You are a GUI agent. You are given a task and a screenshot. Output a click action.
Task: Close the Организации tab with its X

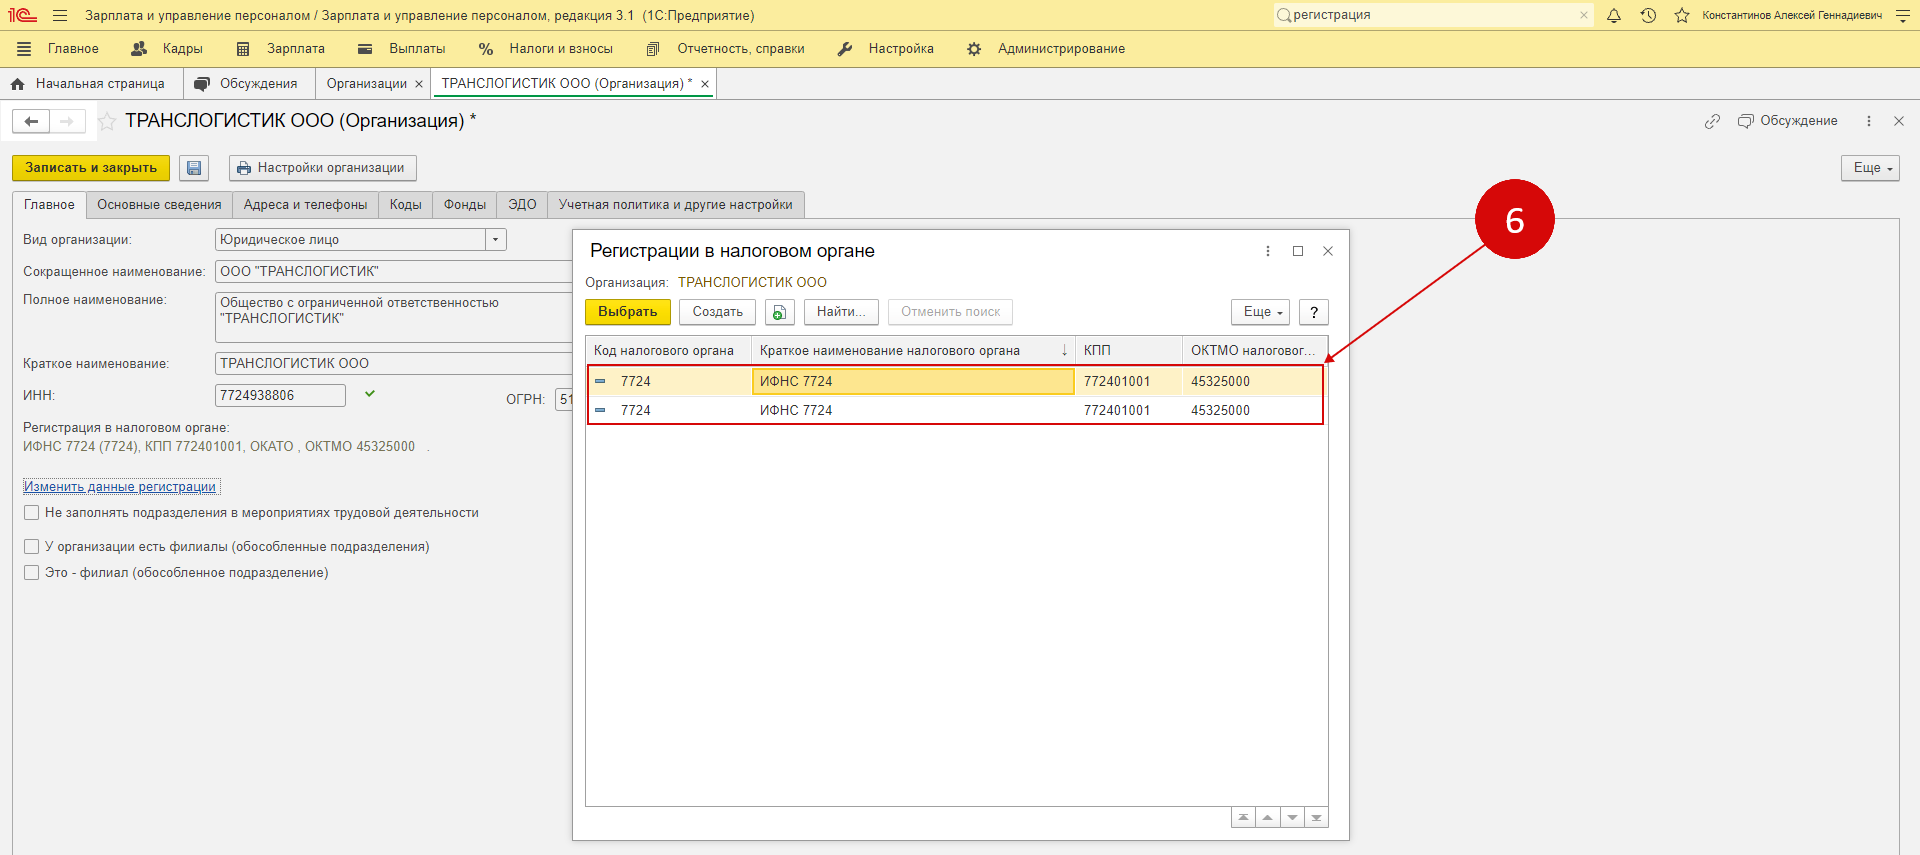point(419,84)
